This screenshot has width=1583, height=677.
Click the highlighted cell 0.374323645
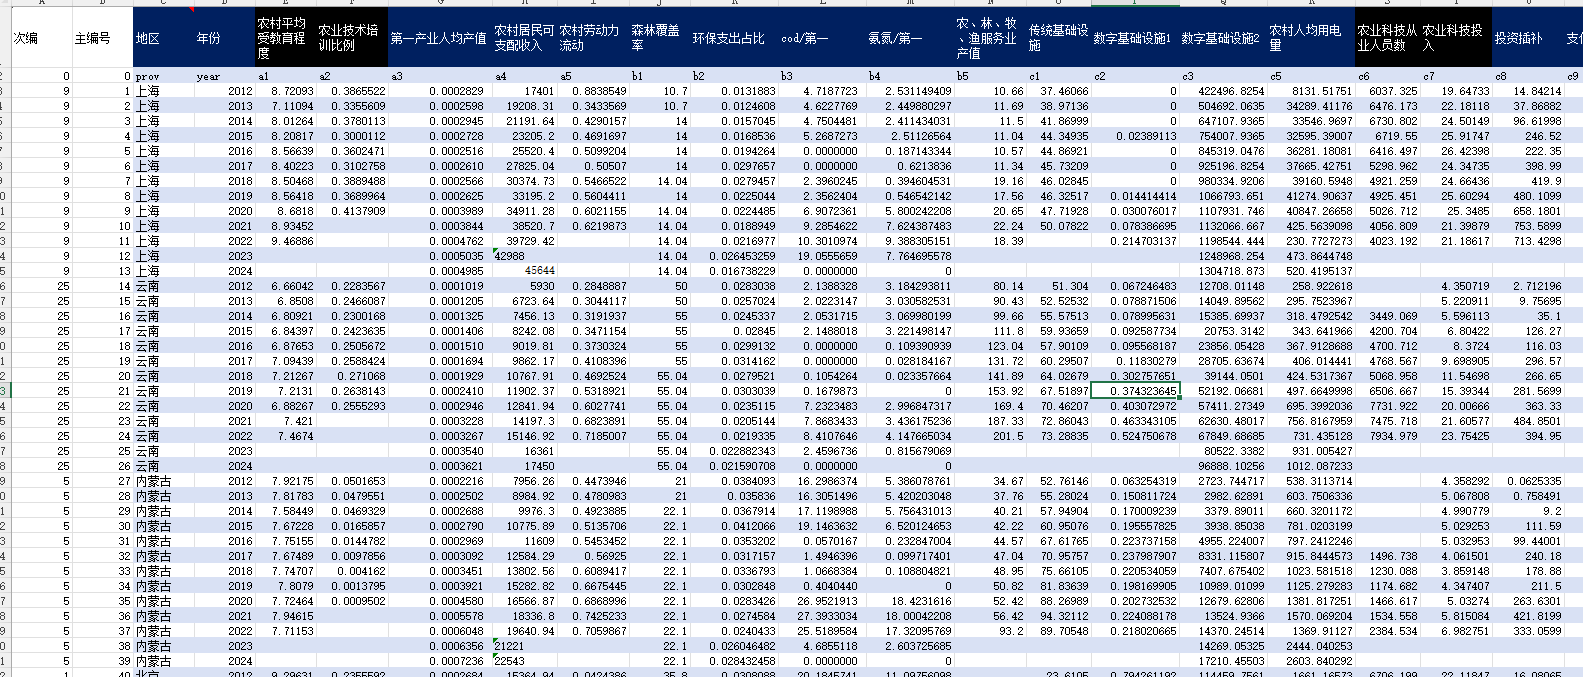point(1135,391)
